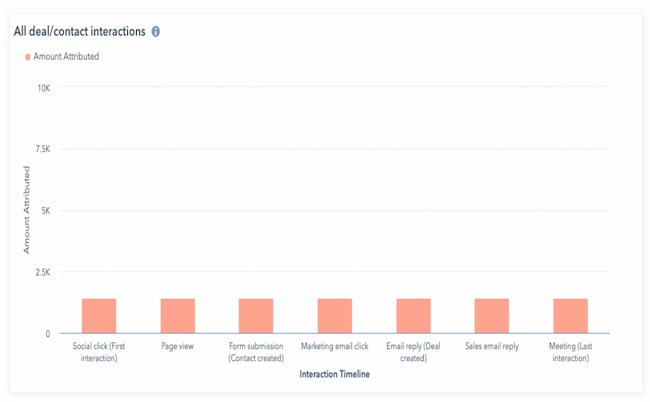Image resolution: width=650 pixels, height=402 pixels.
Task: Click the Form submission (Contact created) bar
Action: coord(256,315)
